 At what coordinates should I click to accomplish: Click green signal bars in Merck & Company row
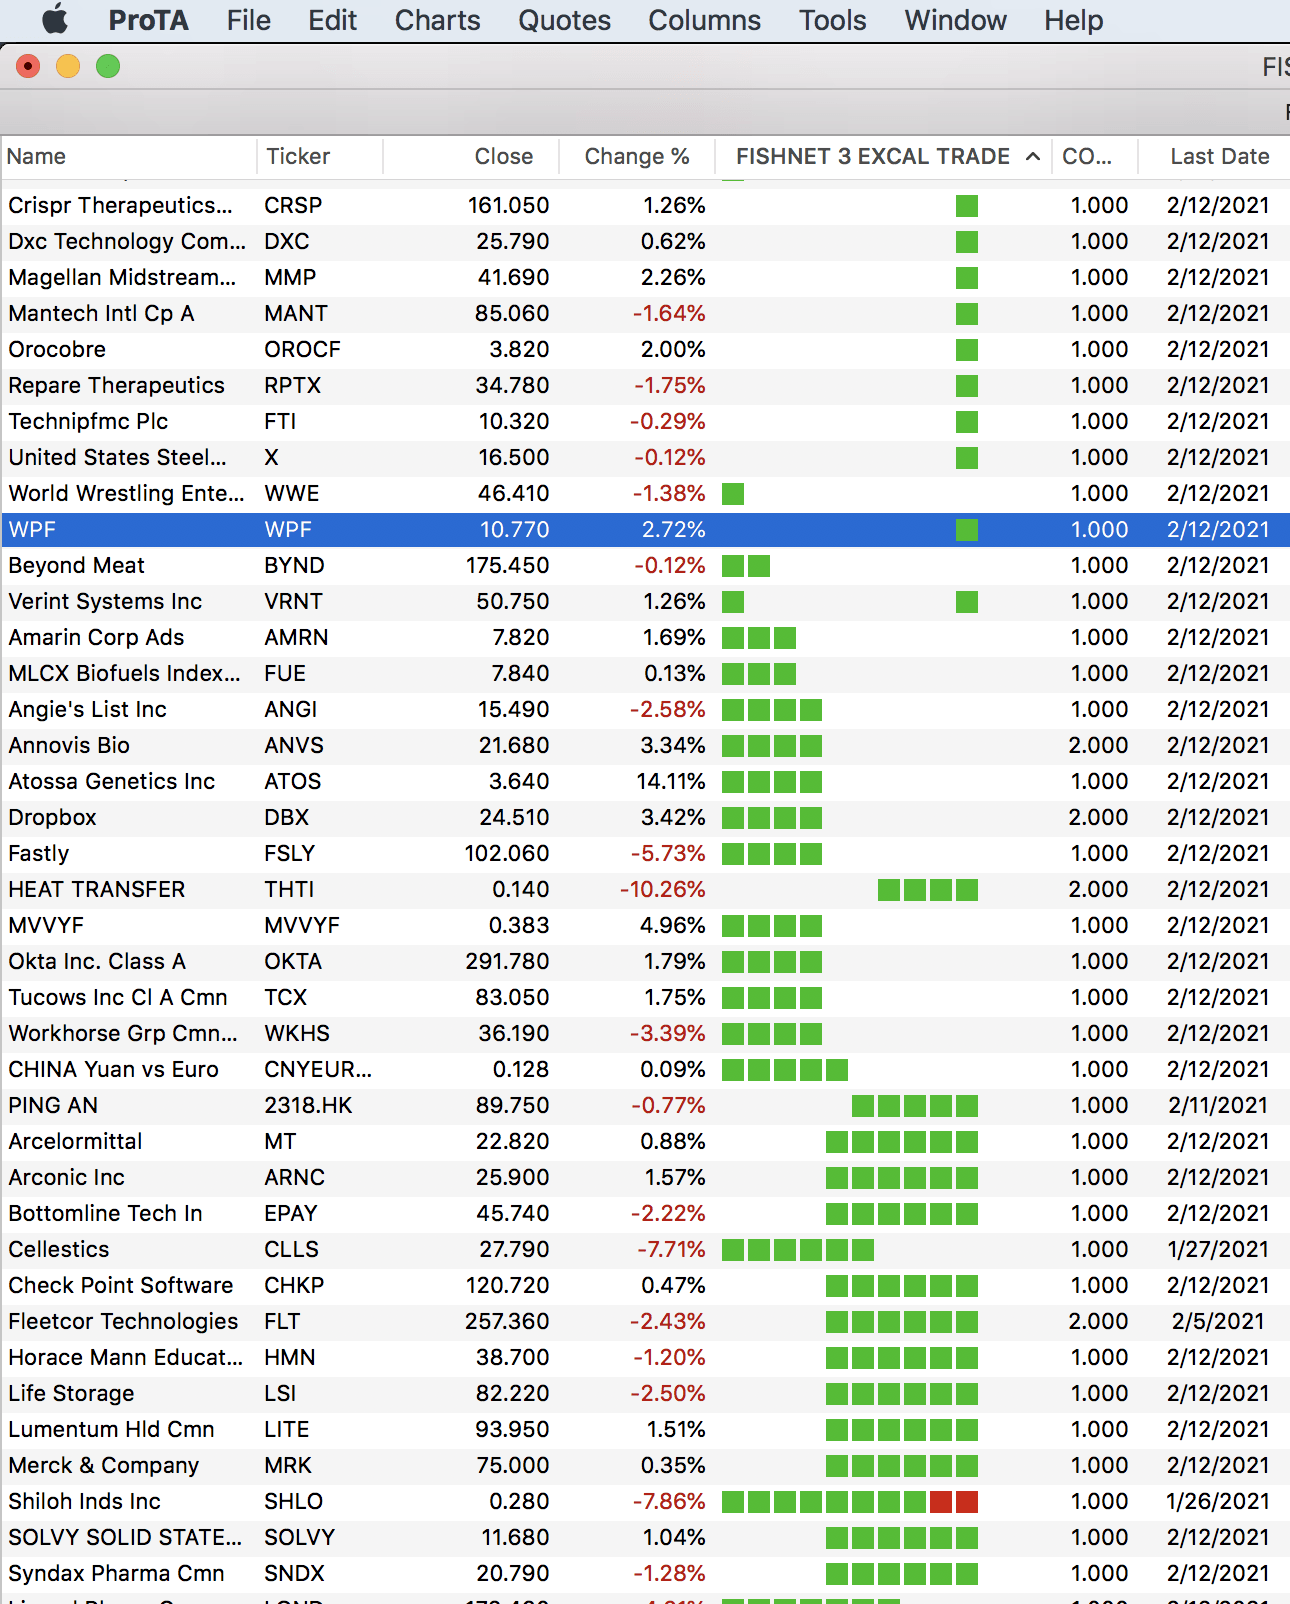pyautogui.click(x=902, y=1466)
